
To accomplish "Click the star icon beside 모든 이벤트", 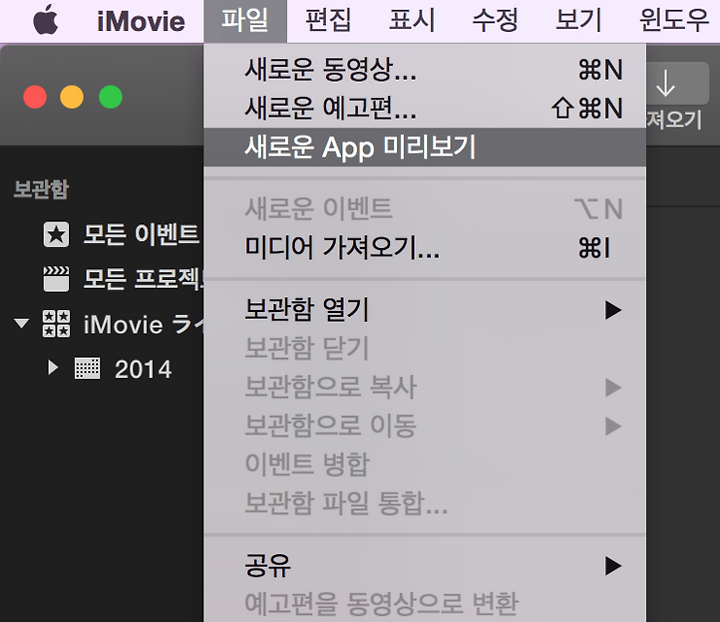I will click(56, 235).
